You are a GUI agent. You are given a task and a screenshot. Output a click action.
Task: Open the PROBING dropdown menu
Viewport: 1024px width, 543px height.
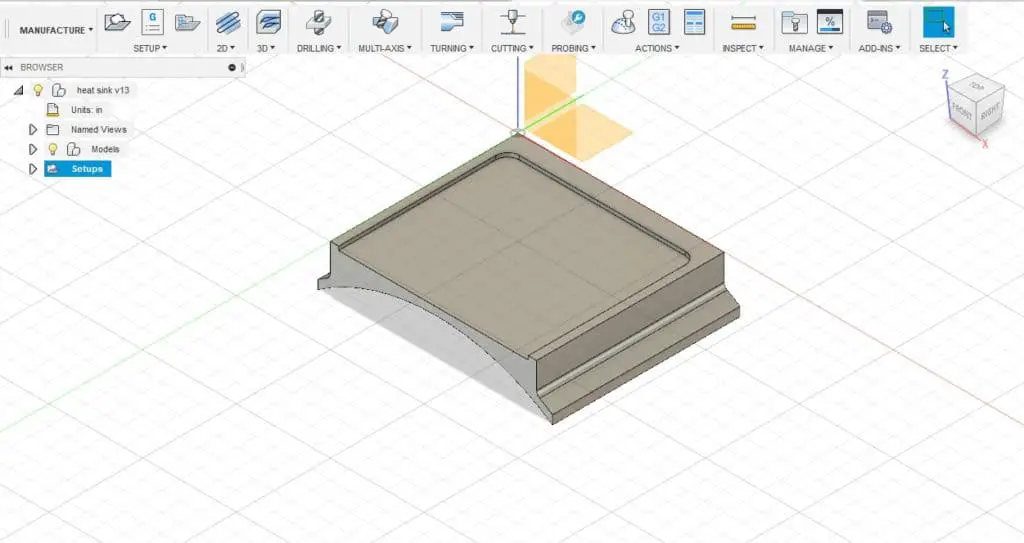click(573, 48)
